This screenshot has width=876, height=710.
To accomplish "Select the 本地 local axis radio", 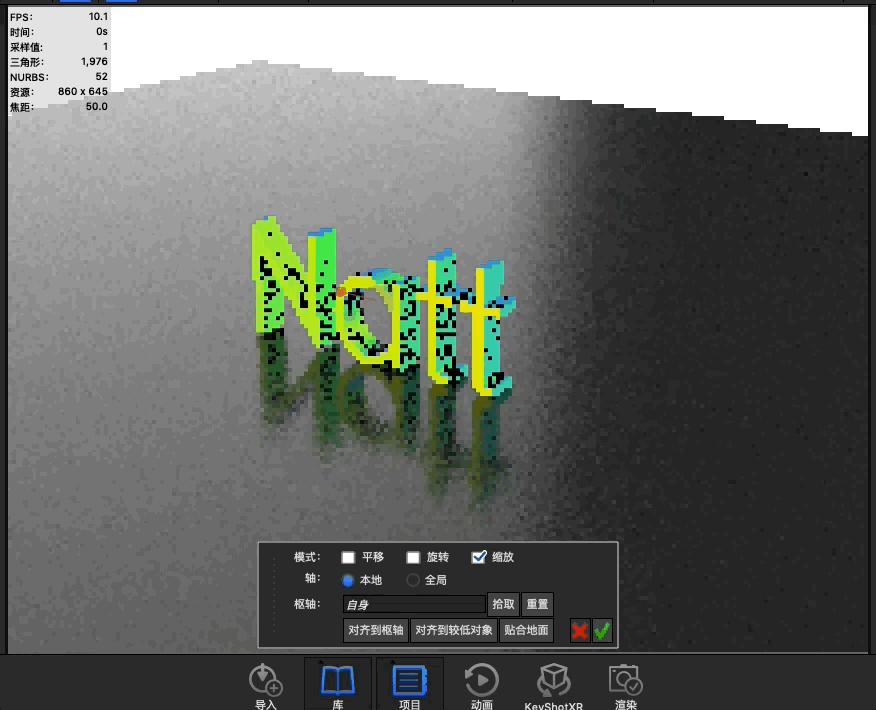I will coord(348,580).
